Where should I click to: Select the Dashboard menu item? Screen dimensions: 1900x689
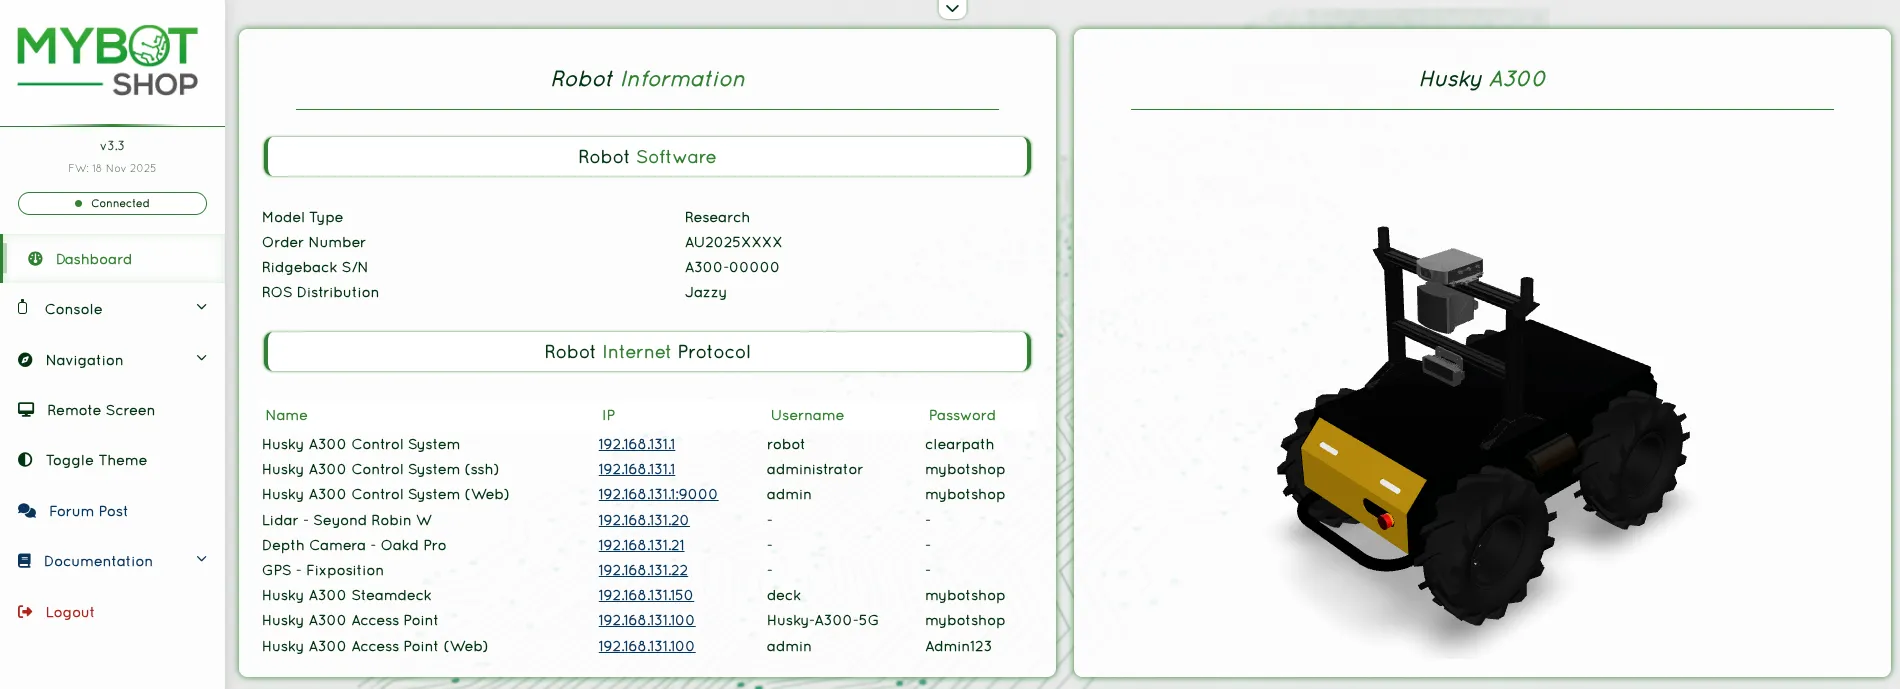pyautogui.click(x=94, y=259)
